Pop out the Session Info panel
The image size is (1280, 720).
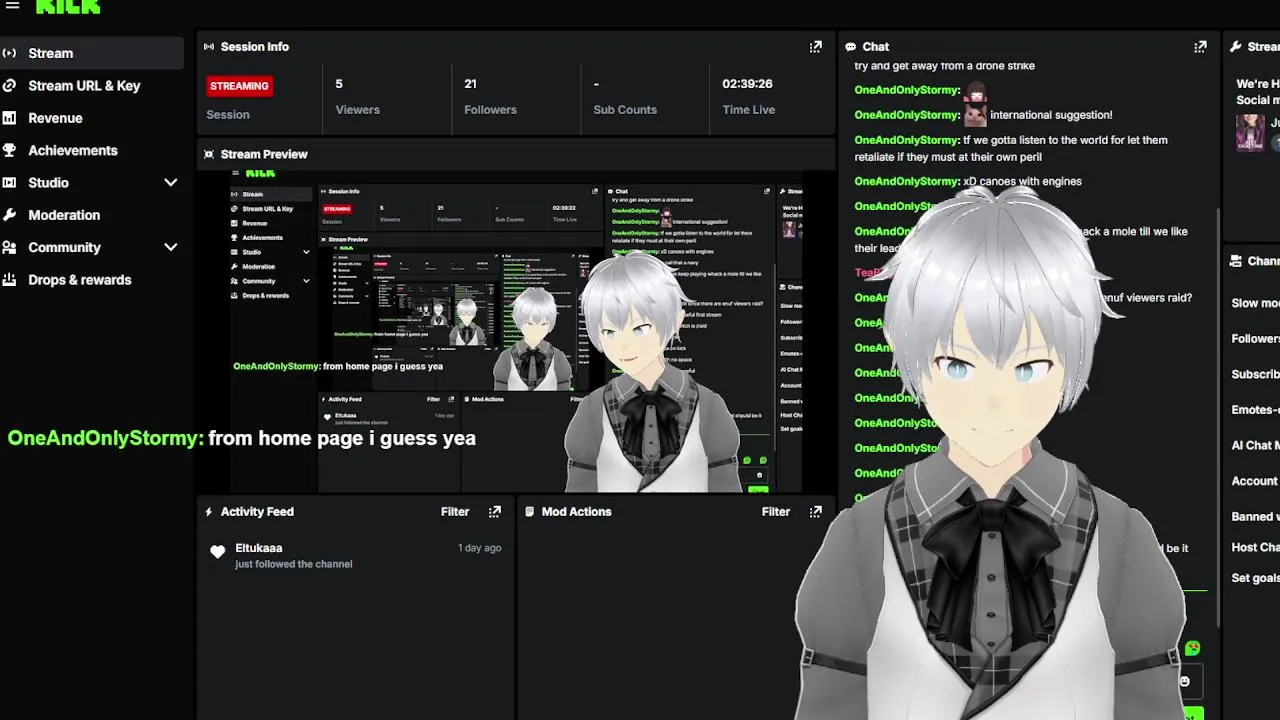(x=816, y=47)
